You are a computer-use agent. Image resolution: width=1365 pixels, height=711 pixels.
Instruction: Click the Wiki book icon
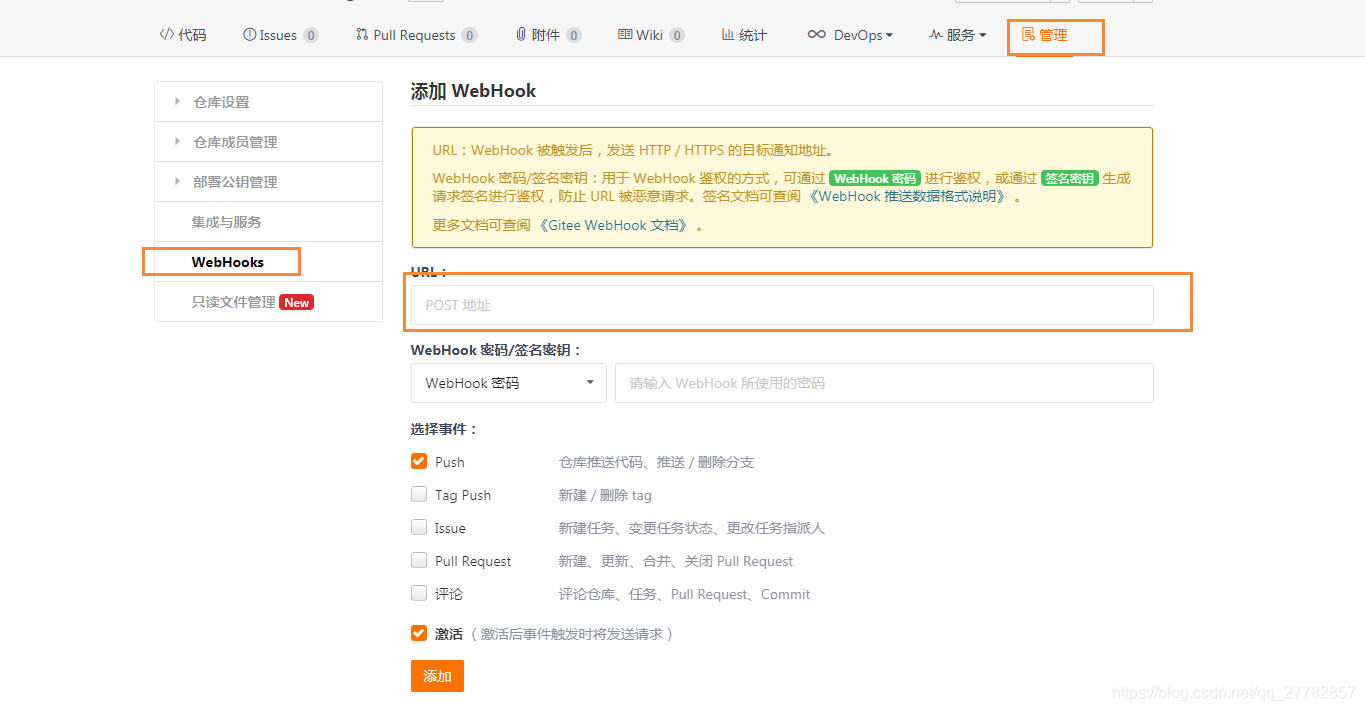pyautogui.click(x=625, y=35)
